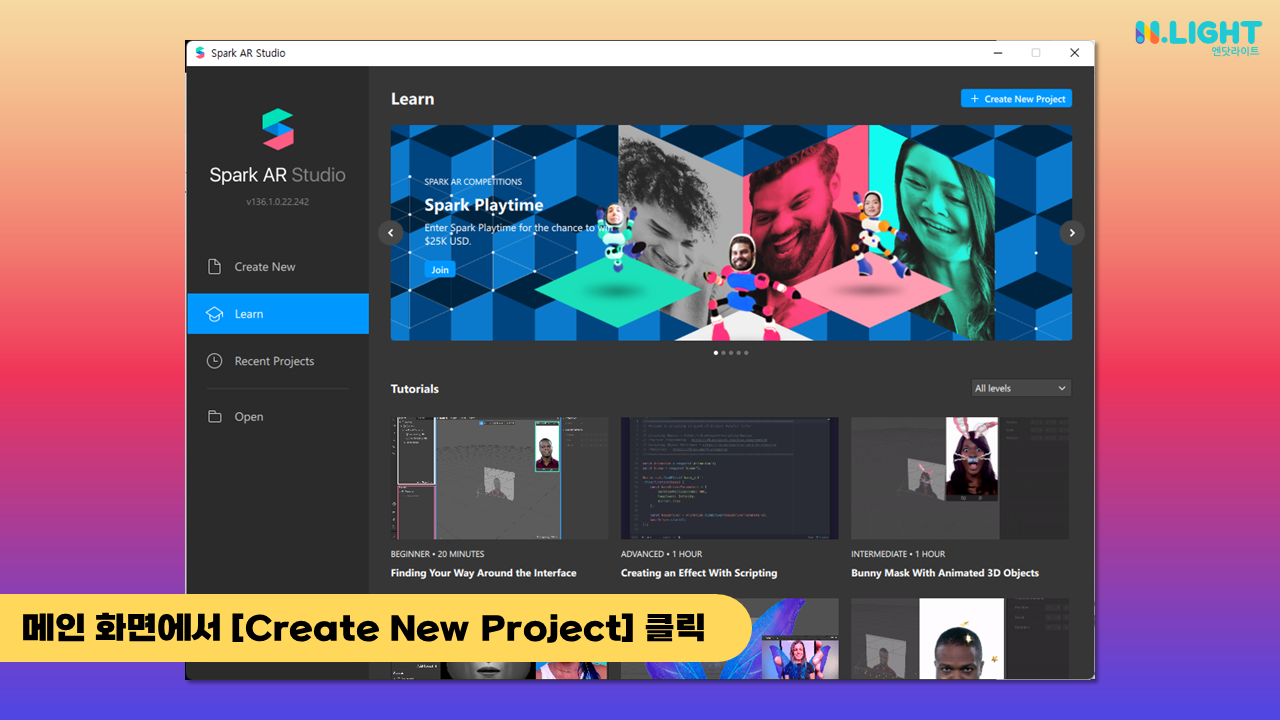Screen dimensions: 1280x720
Task: Open Bunny Mask With Animated 3D Objects thumbnail
Action: (960, 478)
